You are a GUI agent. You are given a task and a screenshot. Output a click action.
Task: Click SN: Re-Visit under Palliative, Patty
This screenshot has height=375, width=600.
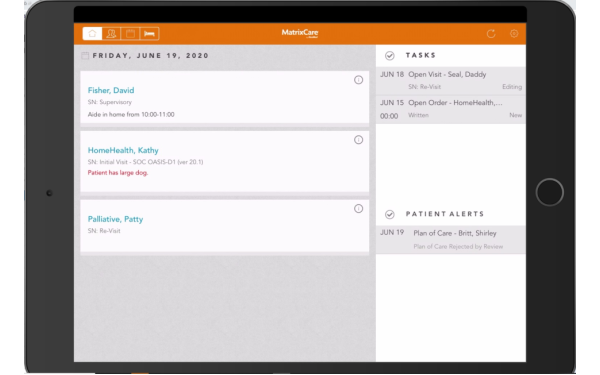coord(104,231)
